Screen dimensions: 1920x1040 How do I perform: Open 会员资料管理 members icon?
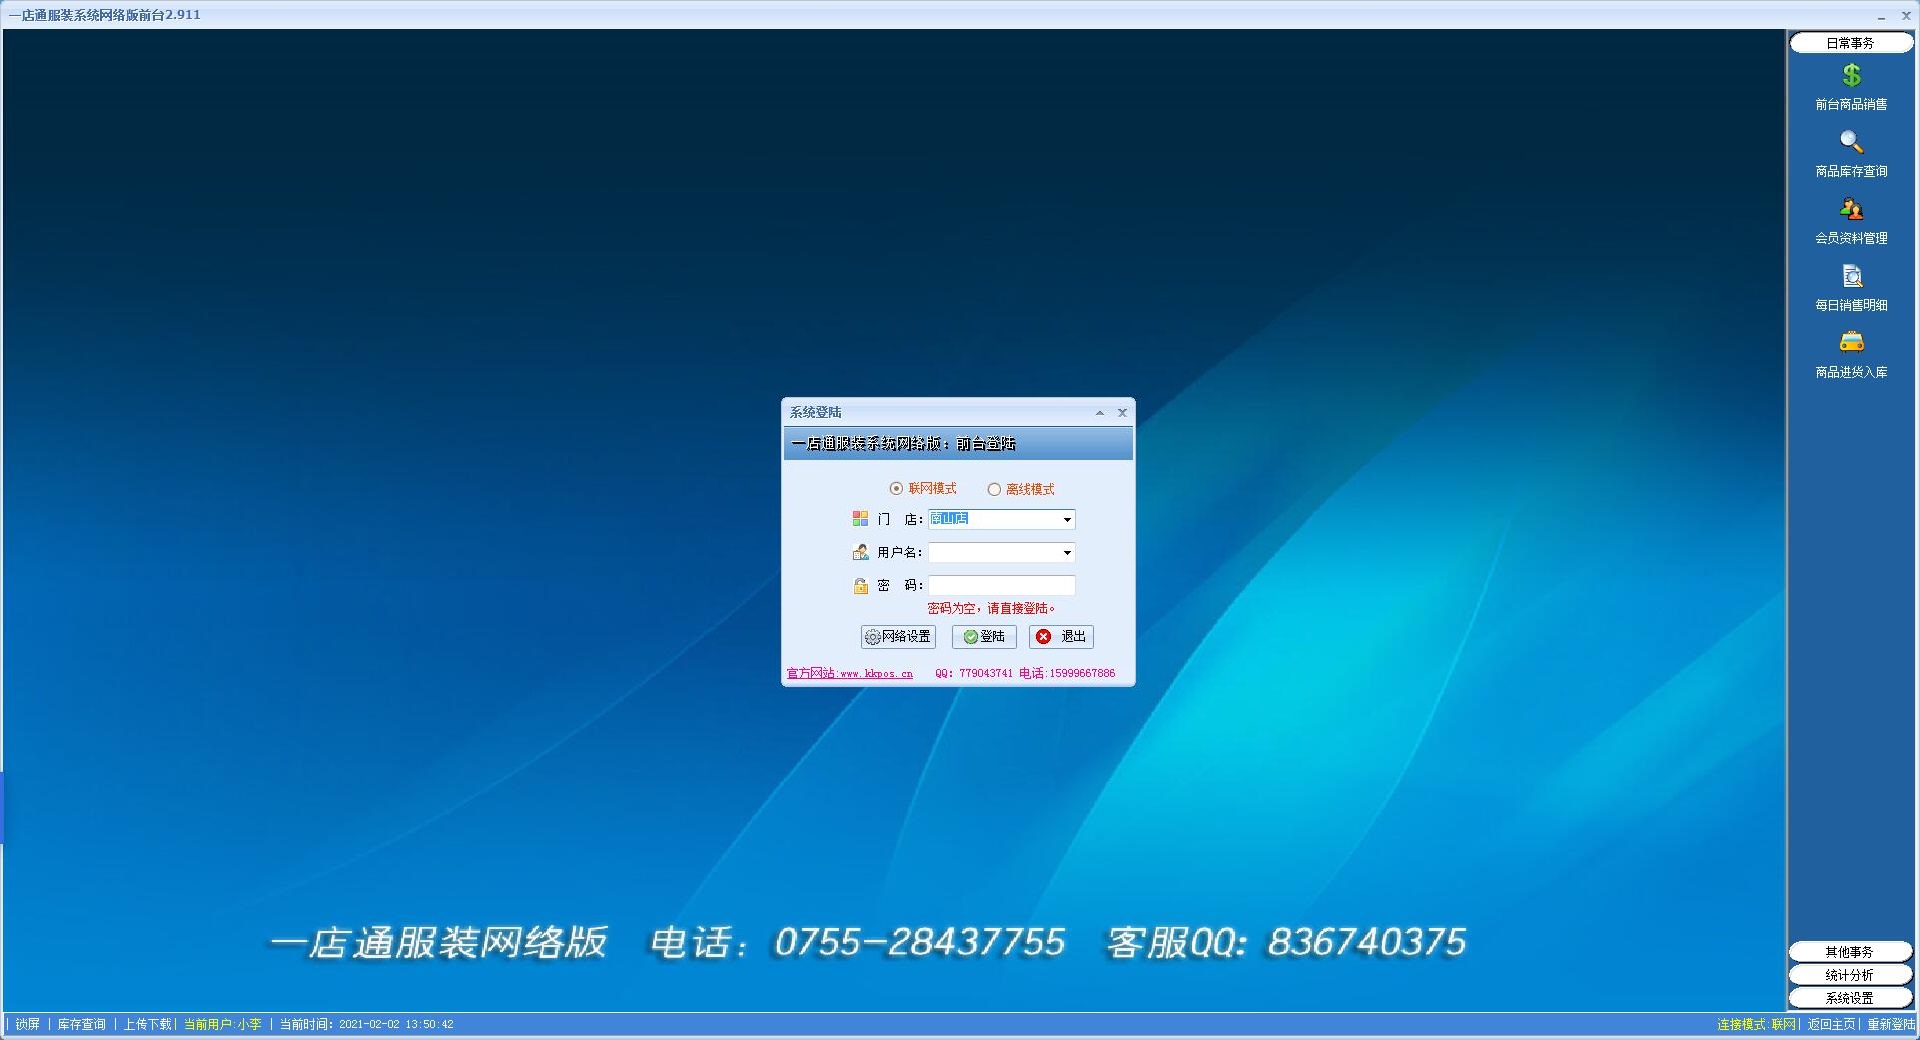click(x=1851, y=209)
